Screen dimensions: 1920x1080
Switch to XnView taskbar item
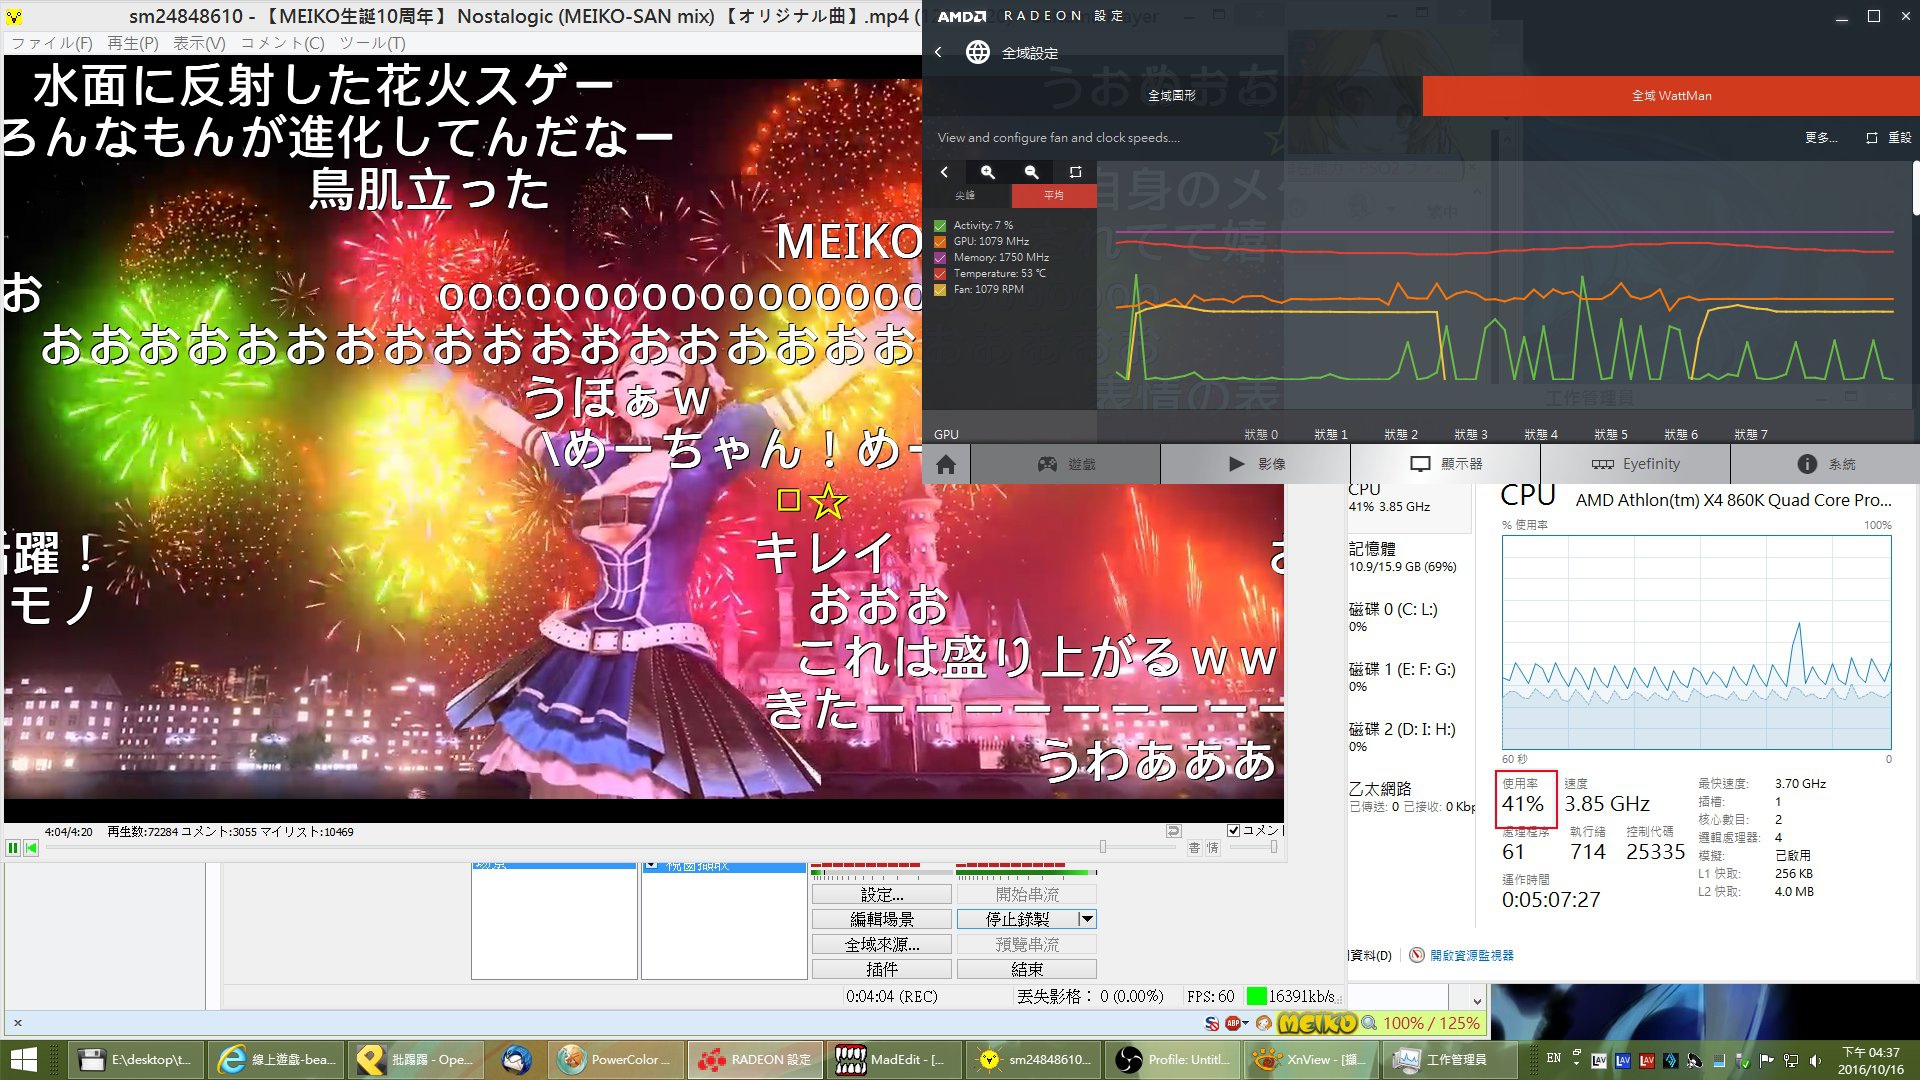point(1313,1060)
